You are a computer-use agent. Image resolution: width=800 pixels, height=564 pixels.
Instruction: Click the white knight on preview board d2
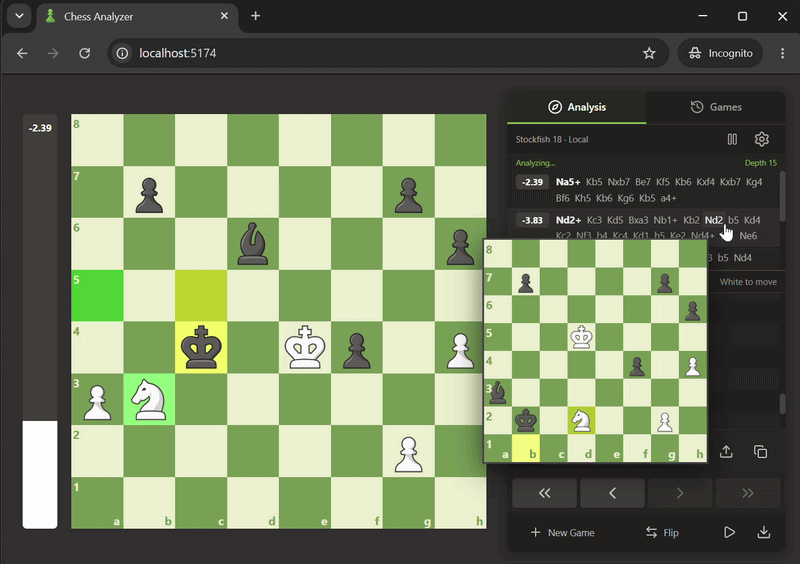coord(581,421)
